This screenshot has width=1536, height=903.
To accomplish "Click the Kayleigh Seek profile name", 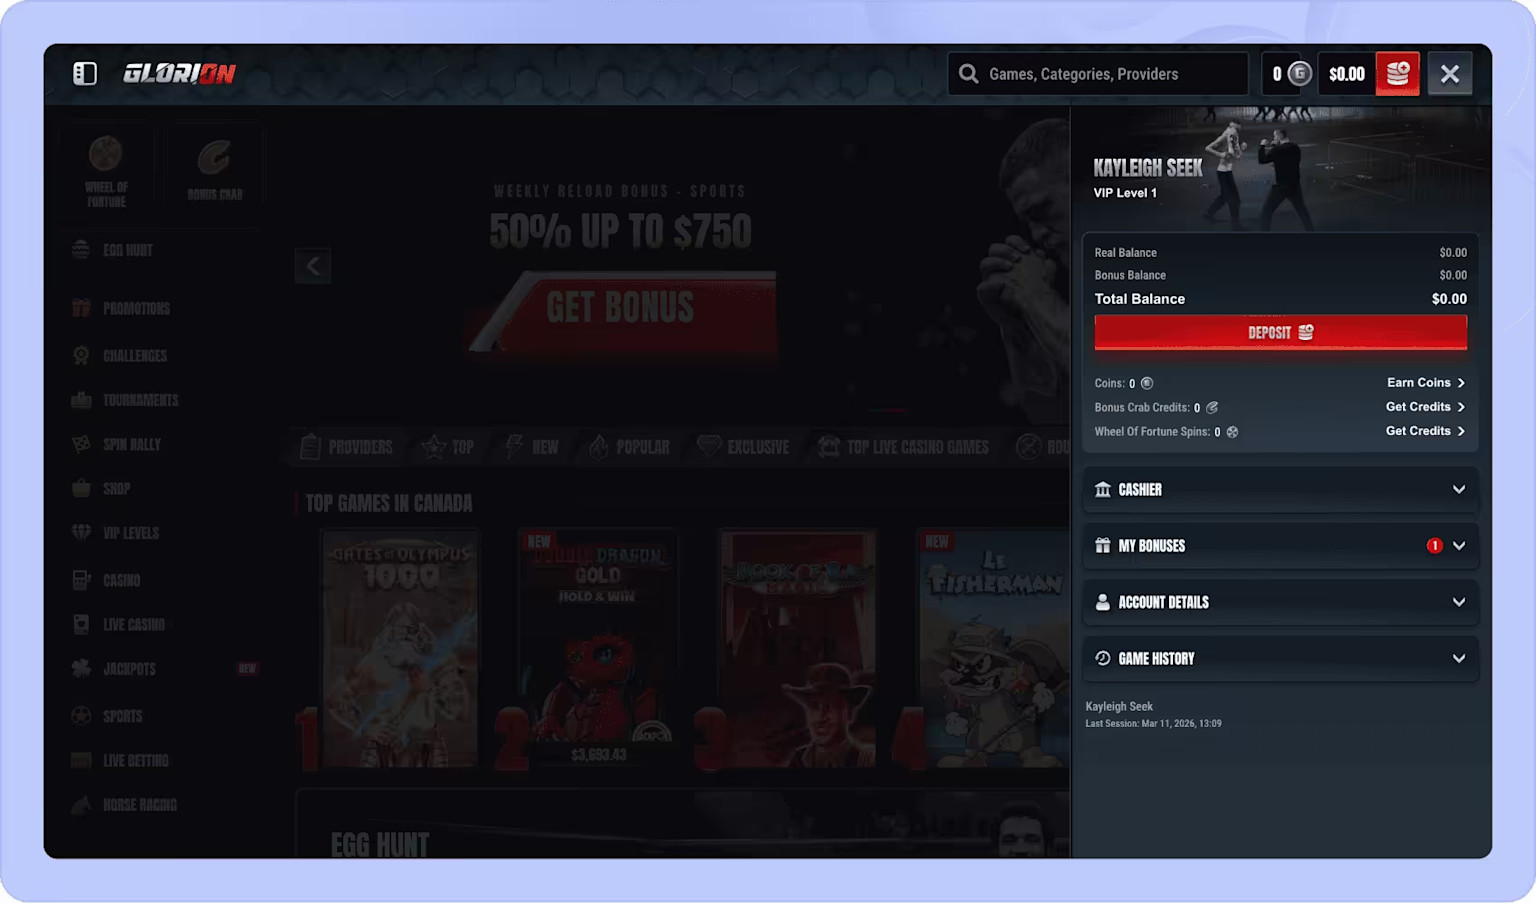I will point(1148,168).
